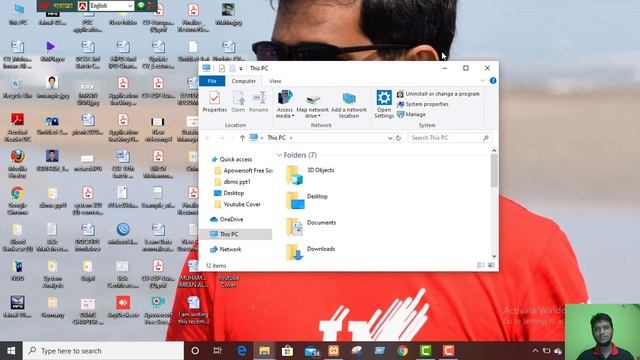Click the Up arrow in the address bar
Screen dimensions: 640x360
(242, 138)
